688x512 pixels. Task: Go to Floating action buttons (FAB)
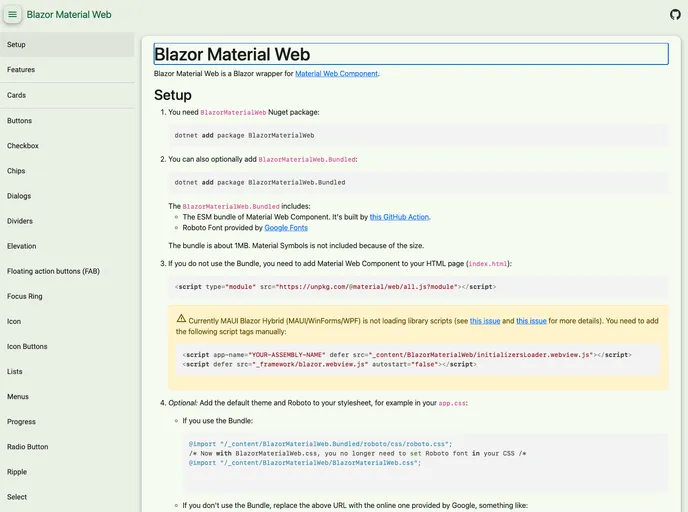click(x=53, y=271)
